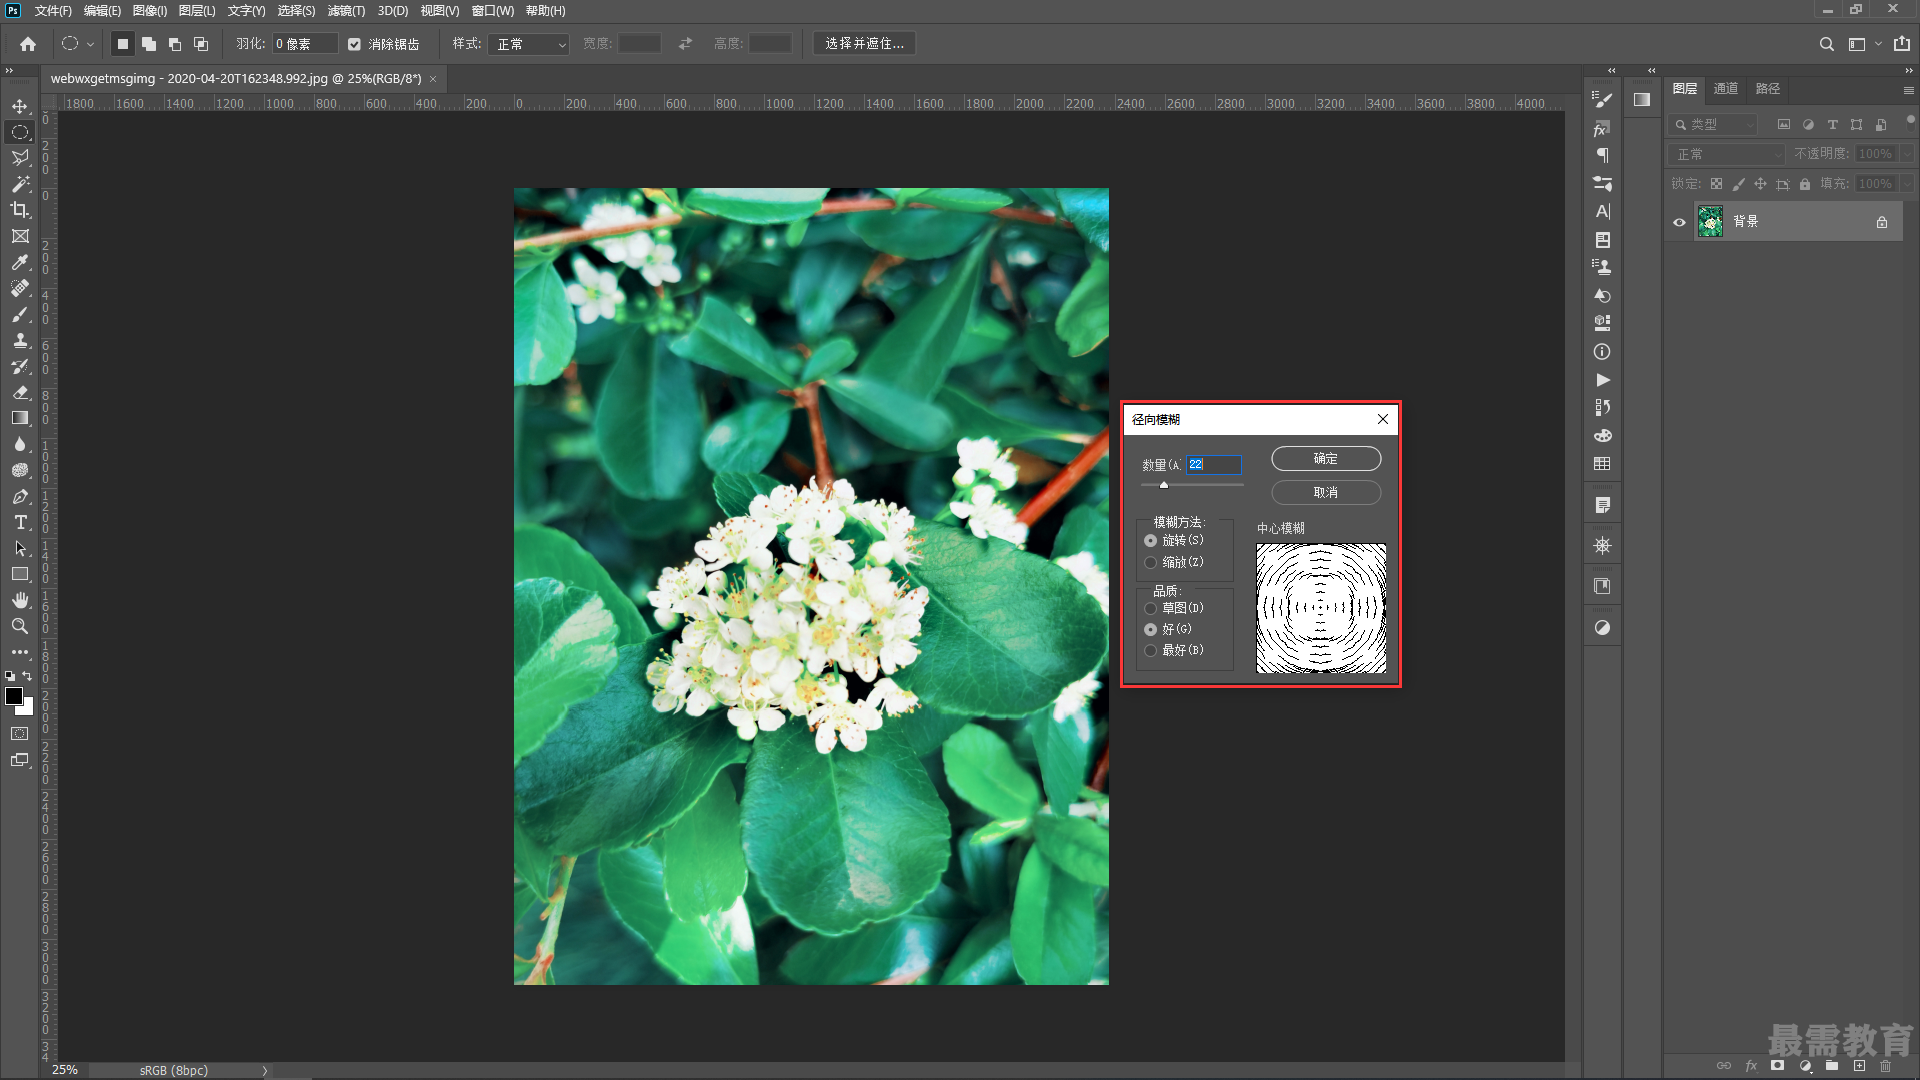Image resolution: width=1920 pixels, height=1080 pixels.
Task: Open the 窗口(W) menu
Action: coord(492,11)
